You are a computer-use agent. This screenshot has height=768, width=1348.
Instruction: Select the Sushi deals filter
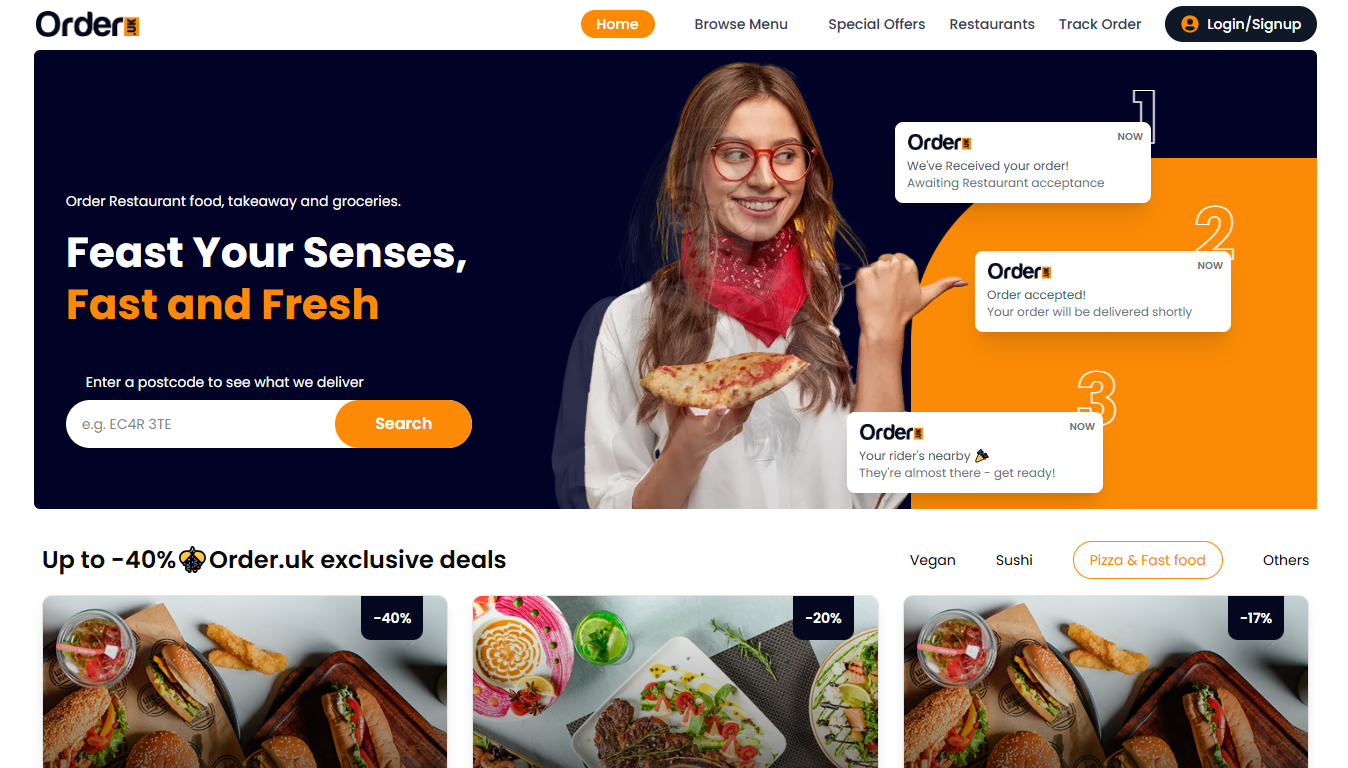pyautogui.click(x=1014, y=560)
